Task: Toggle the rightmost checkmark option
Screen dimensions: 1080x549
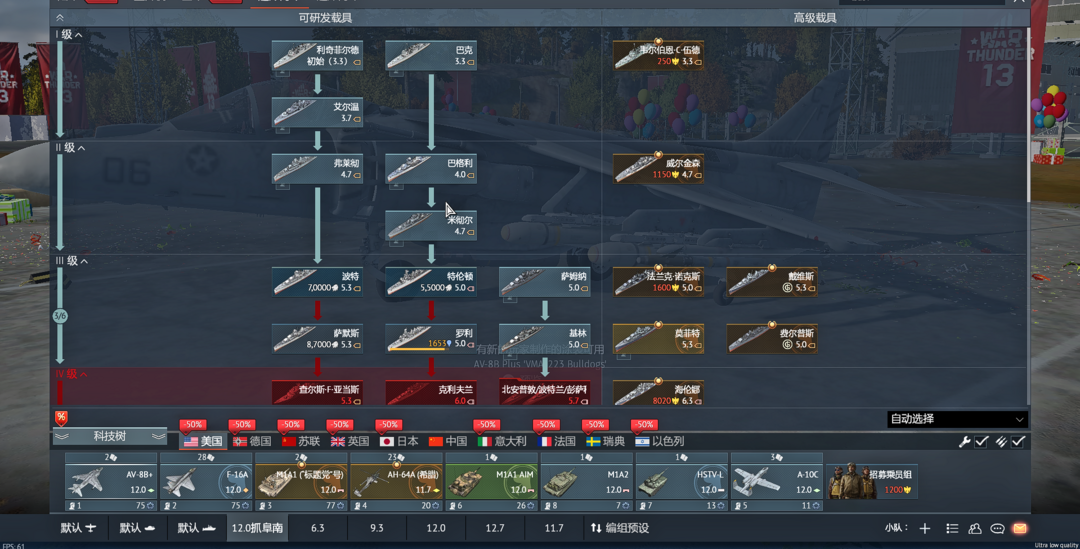Action: (x=1019, y=441)
